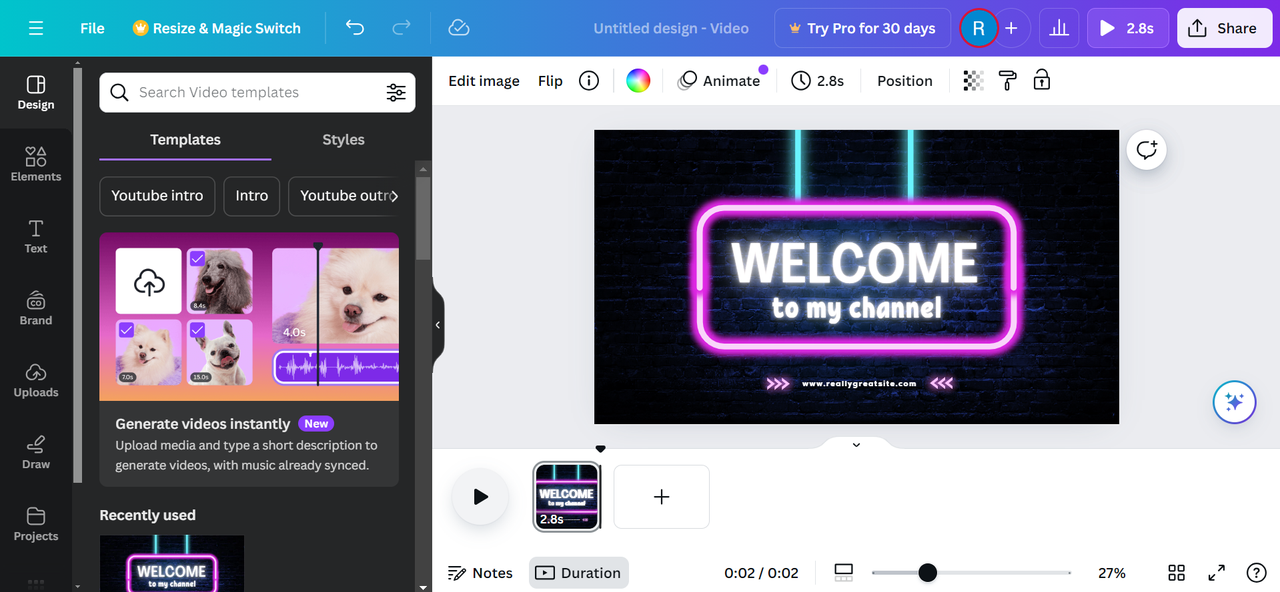Open the rainbow color picker swatch
The height and width of the screenshot is (592, 1280).
638,81
